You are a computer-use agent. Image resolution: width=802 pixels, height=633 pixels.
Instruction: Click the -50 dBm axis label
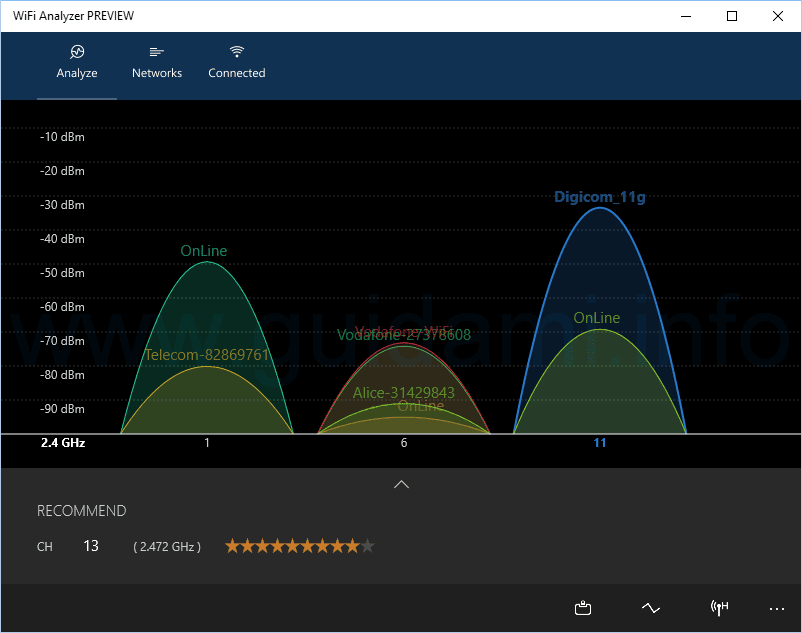point(62,273)
